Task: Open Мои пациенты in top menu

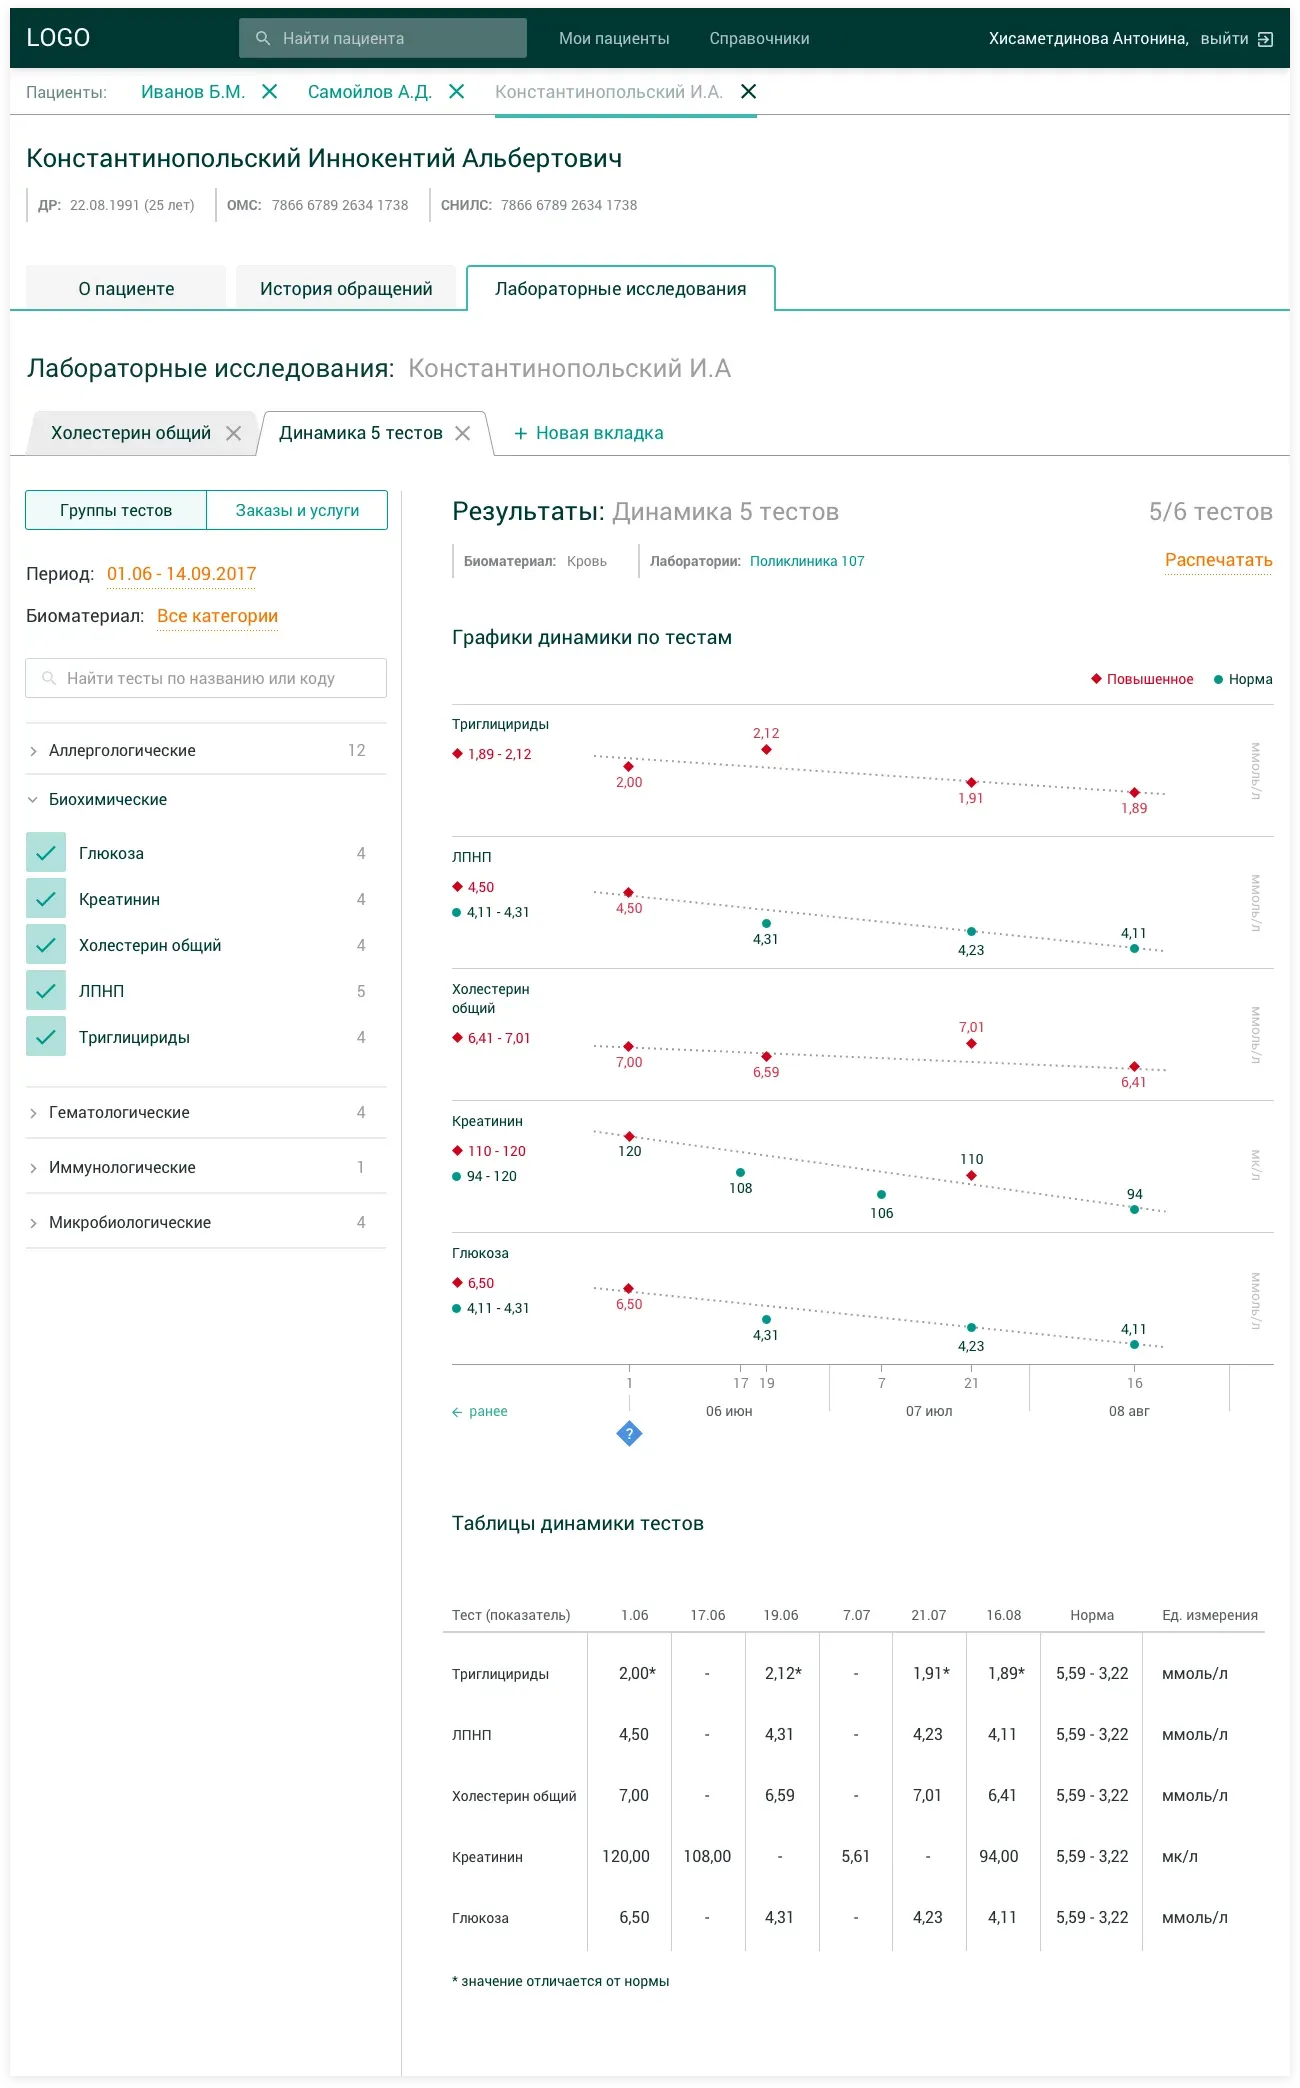Action: coord(614,38)
